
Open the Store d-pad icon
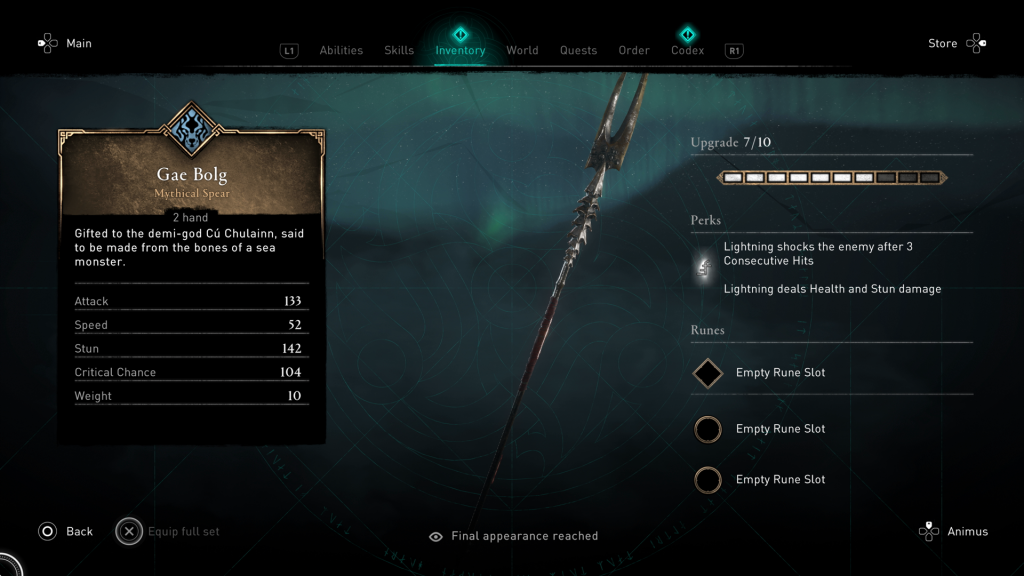point(976,44)
